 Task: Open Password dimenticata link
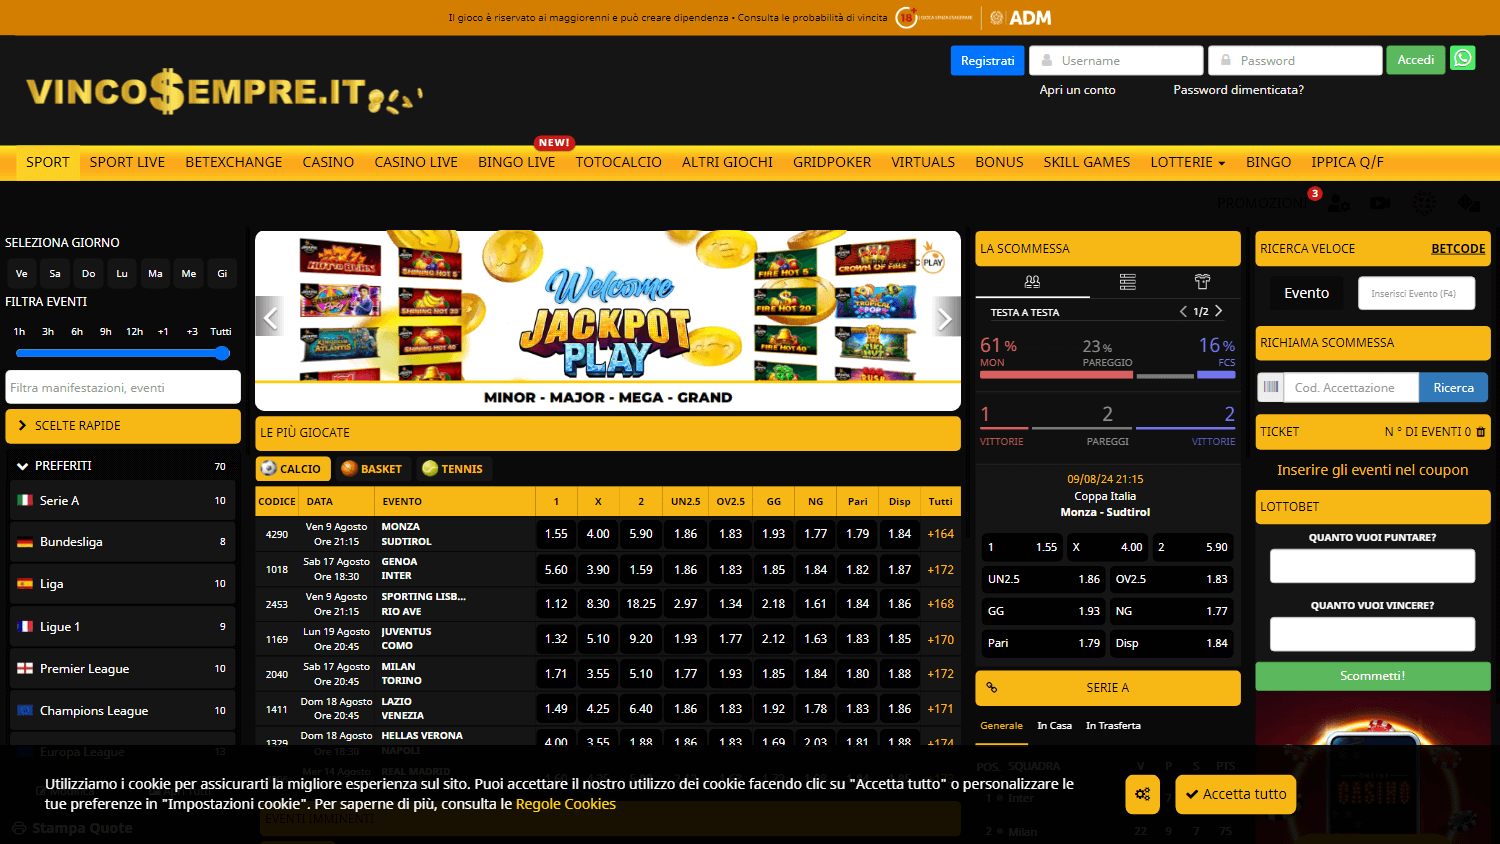pyautogui.click(x=1238, y=90)
